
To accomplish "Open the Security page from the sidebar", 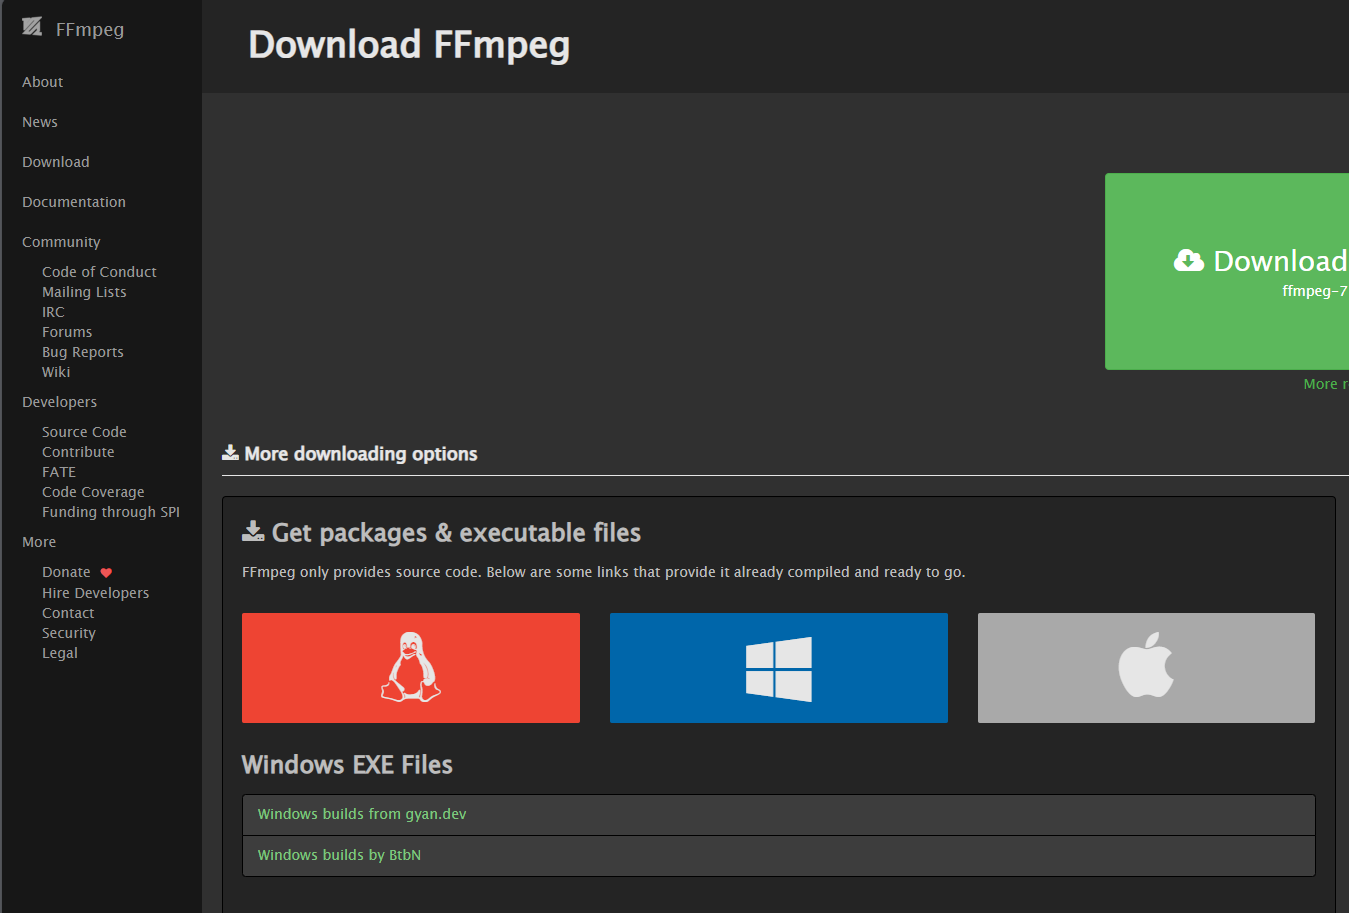I will [68, 632].
